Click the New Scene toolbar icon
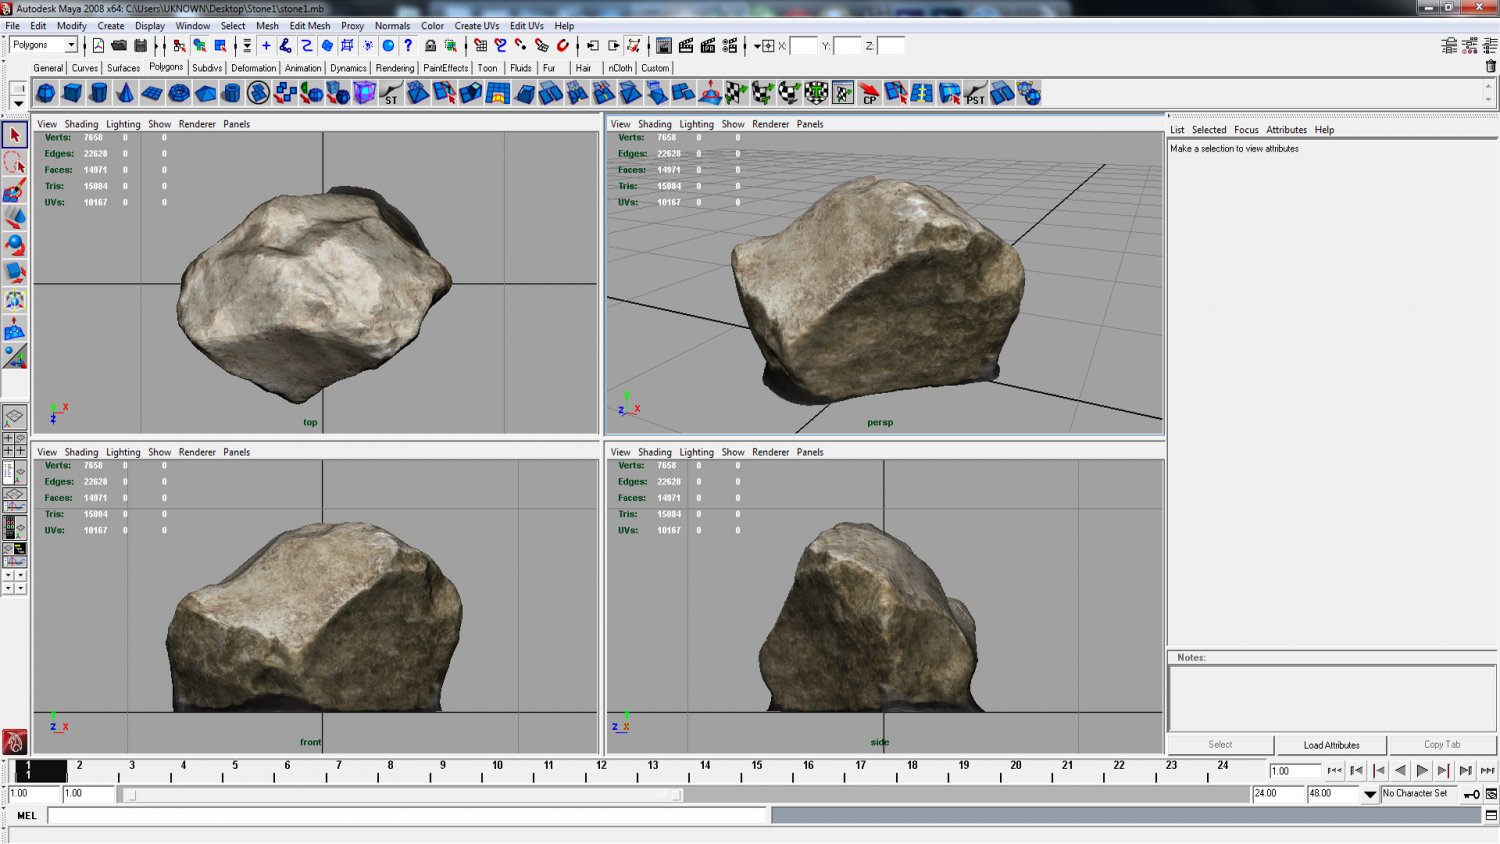This screenshot has width=1500, height=844. (x=98, y=45)
